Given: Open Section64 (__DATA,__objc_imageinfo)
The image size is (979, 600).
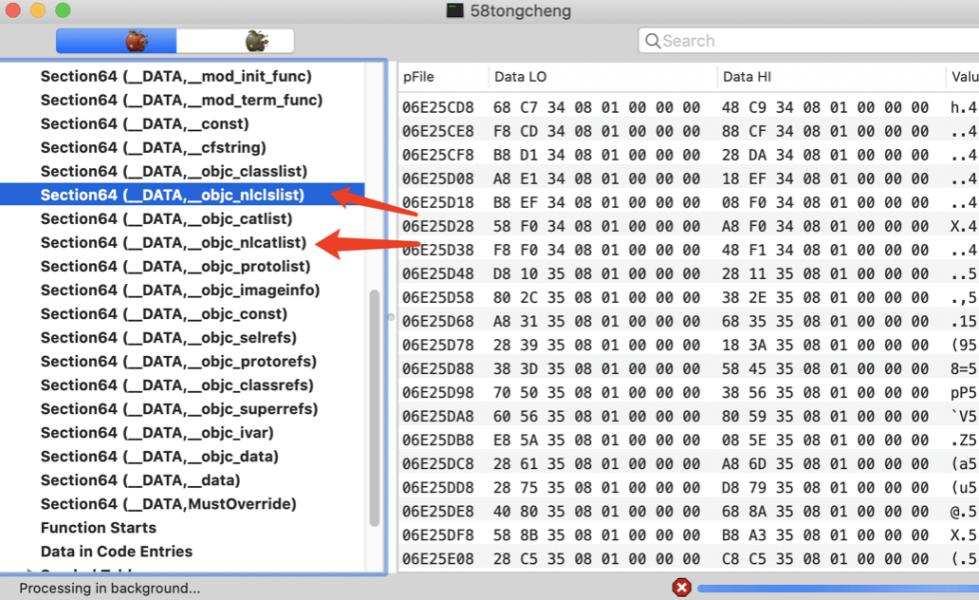Looking at the screenshot, I should pyautogui.click(x=180, y=290).
